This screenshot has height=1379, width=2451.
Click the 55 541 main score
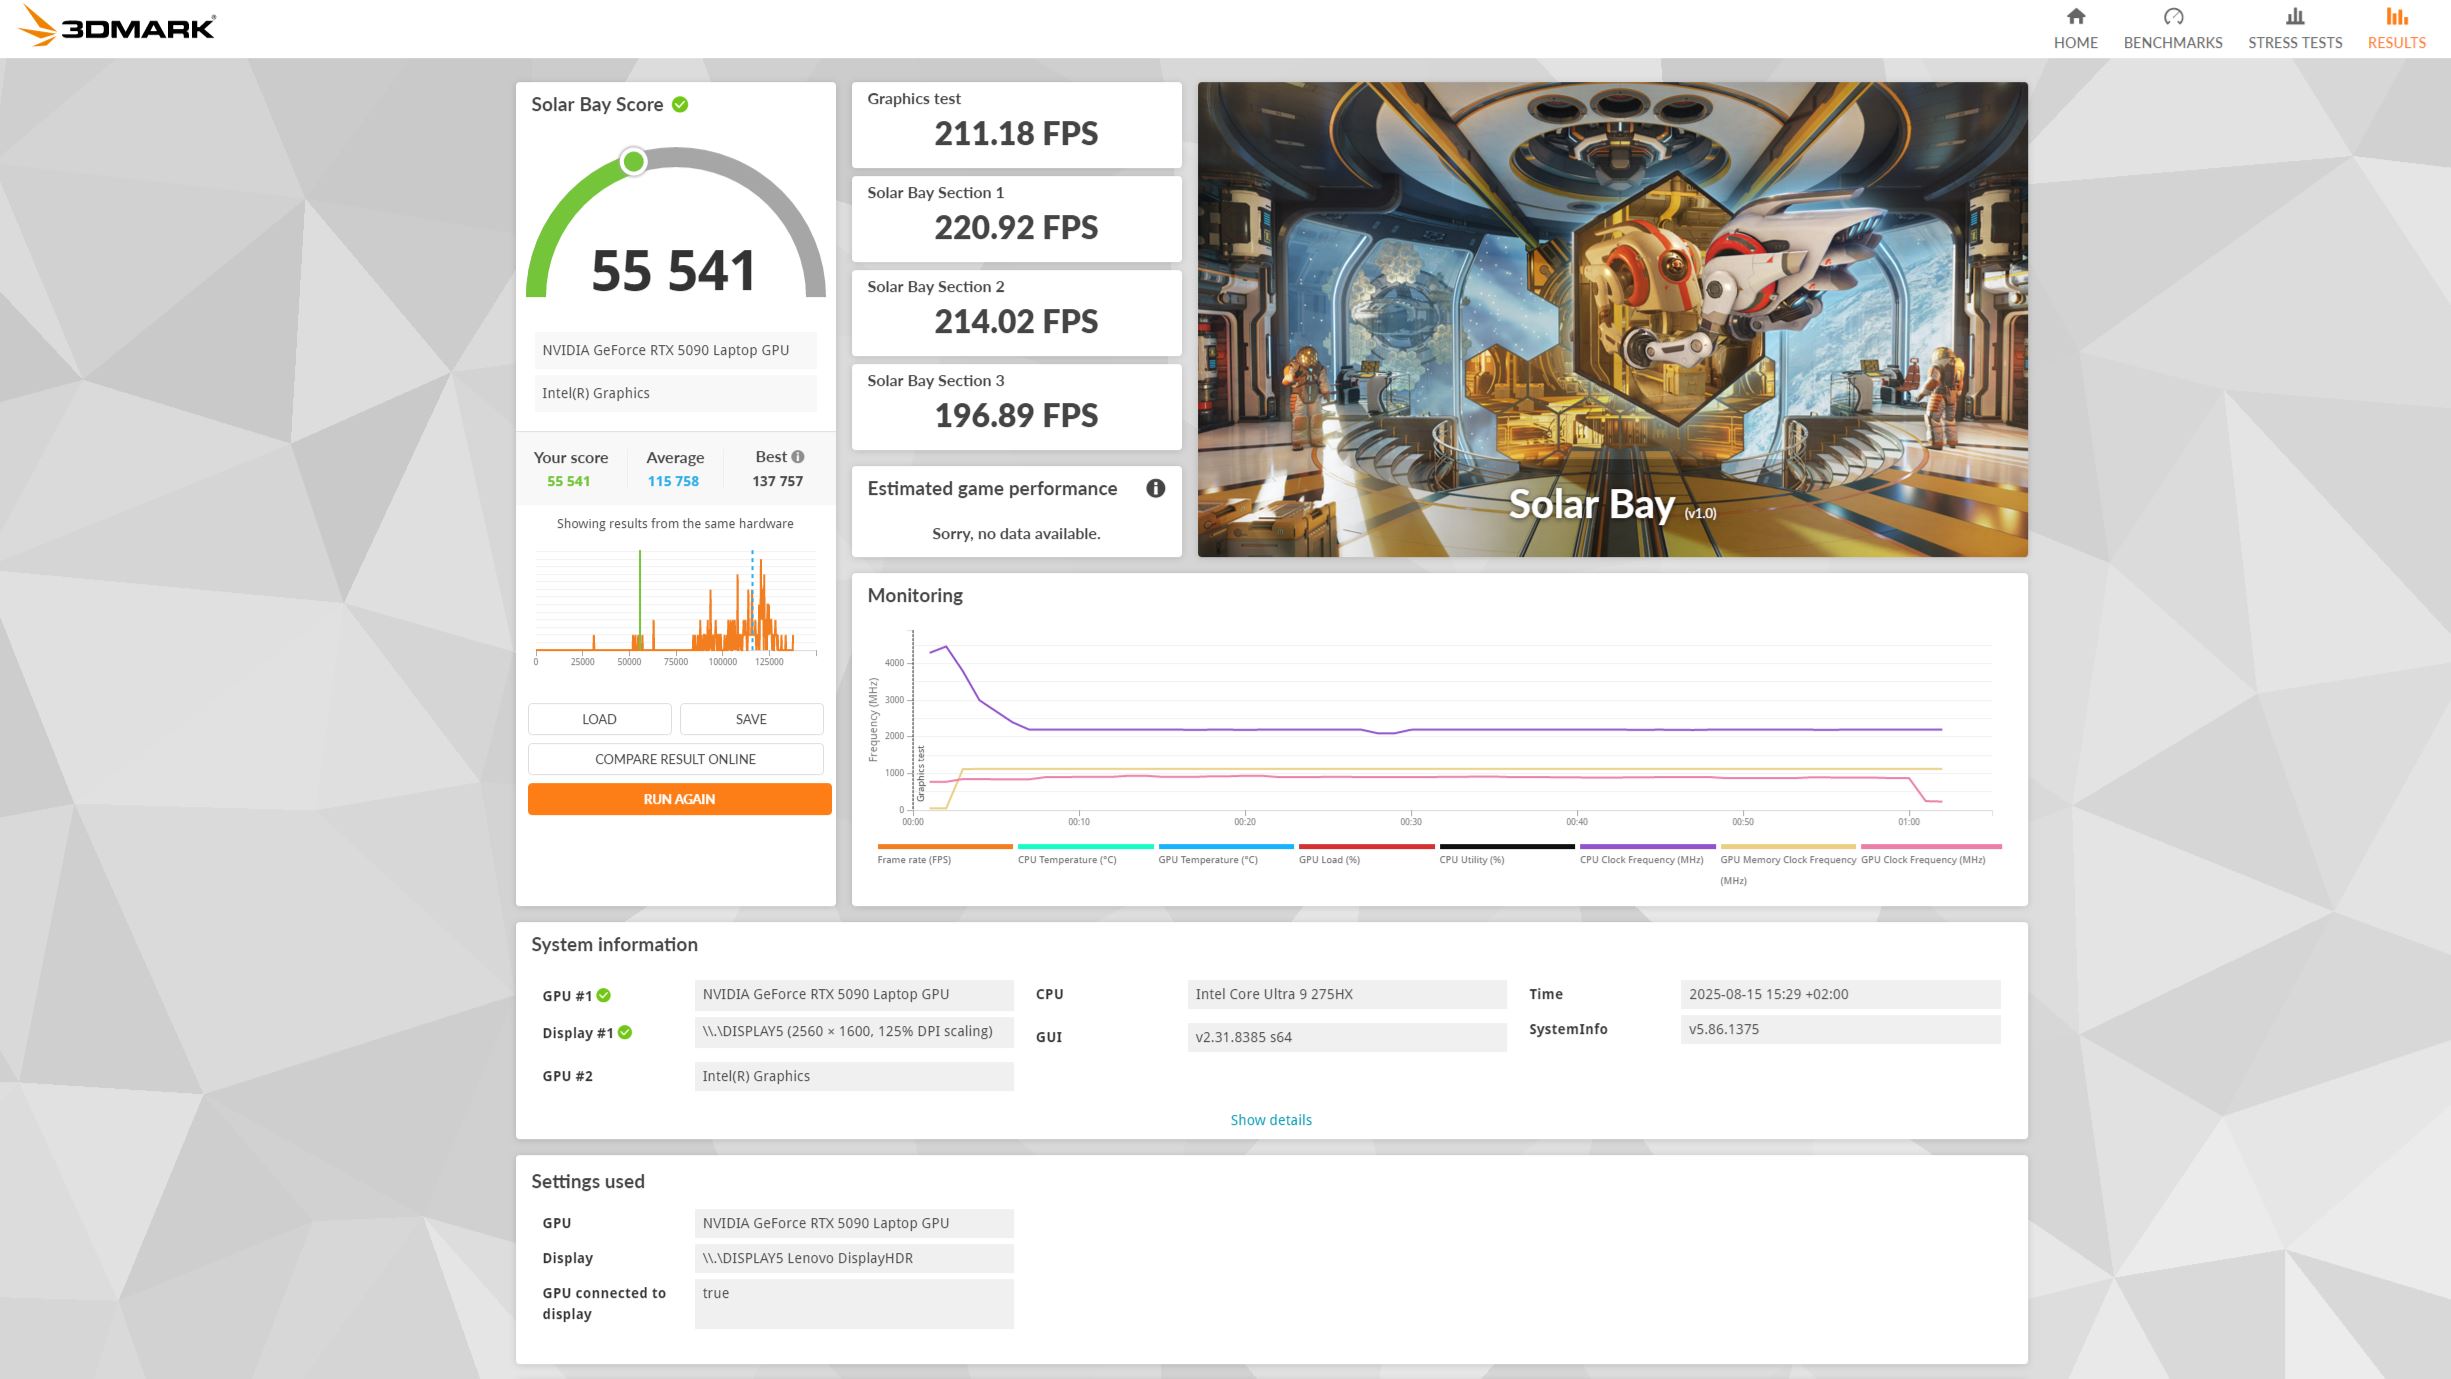click(673, 271)
